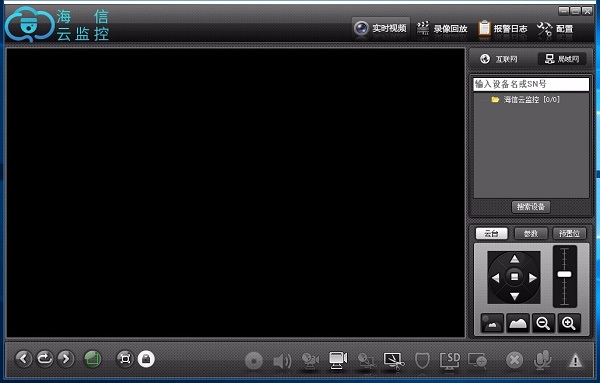Click the PTZ speed slider handle
Image resolution: width=600 pixels, height=383 pixels.
point(564,274)
